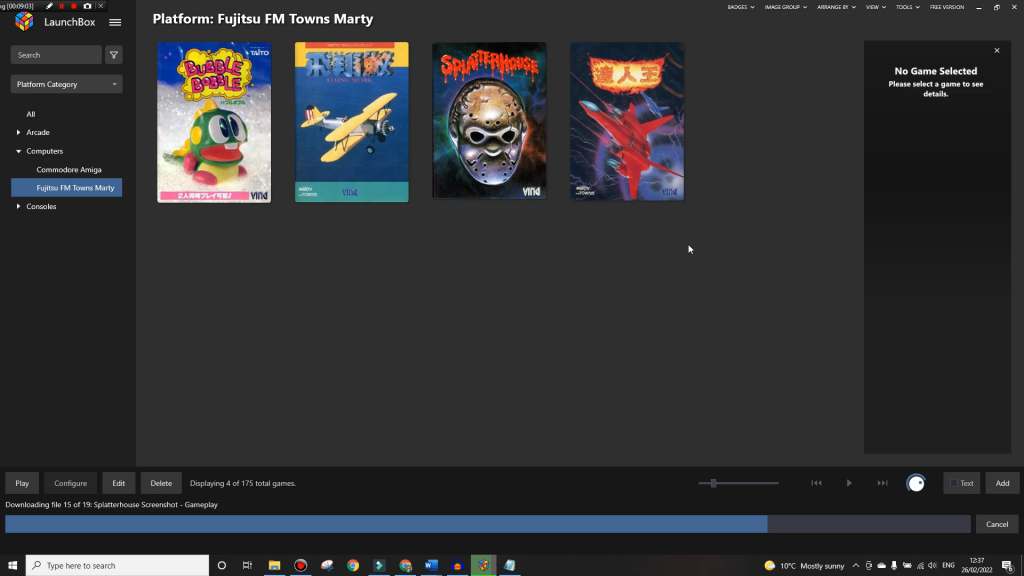1024x576 pixels.
Task: Select All in the platform list
Action: coord(31,114)
